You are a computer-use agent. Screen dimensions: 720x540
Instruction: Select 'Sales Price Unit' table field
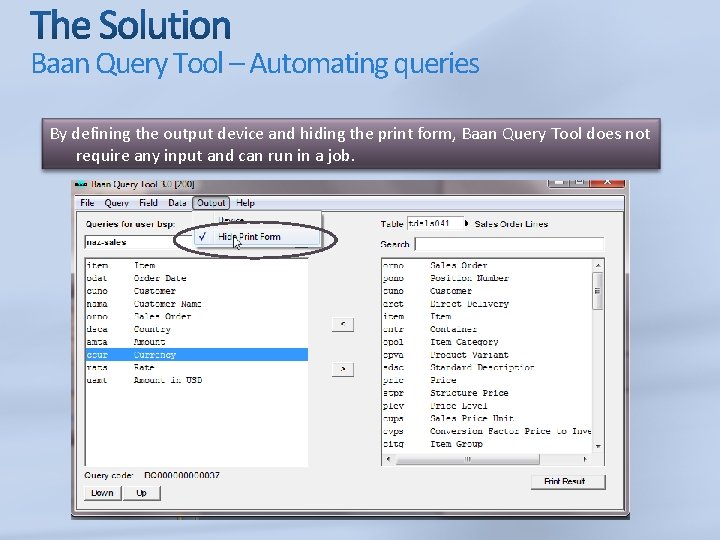pyautogui.click(x=487, y=418)
